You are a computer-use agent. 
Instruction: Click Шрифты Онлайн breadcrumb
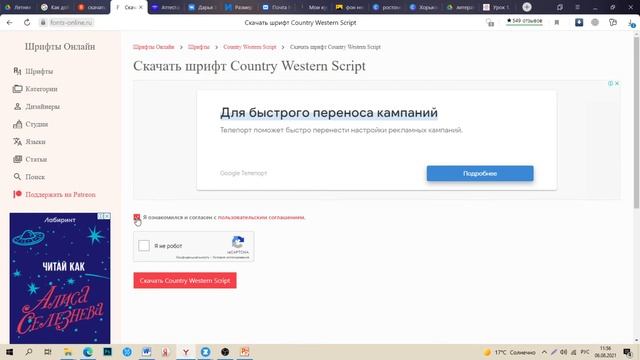click(x=153, y=47)
